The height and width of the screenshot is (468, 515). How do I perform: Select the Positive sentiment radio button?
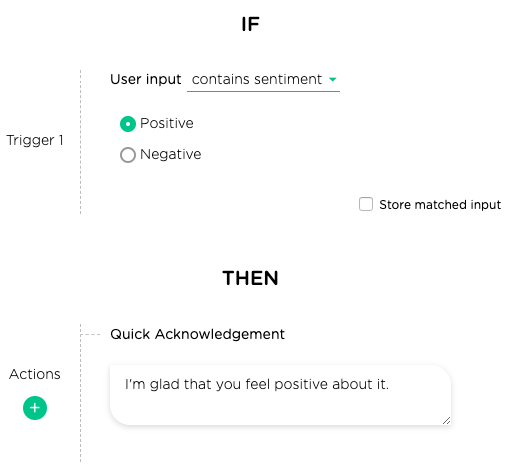128,124
